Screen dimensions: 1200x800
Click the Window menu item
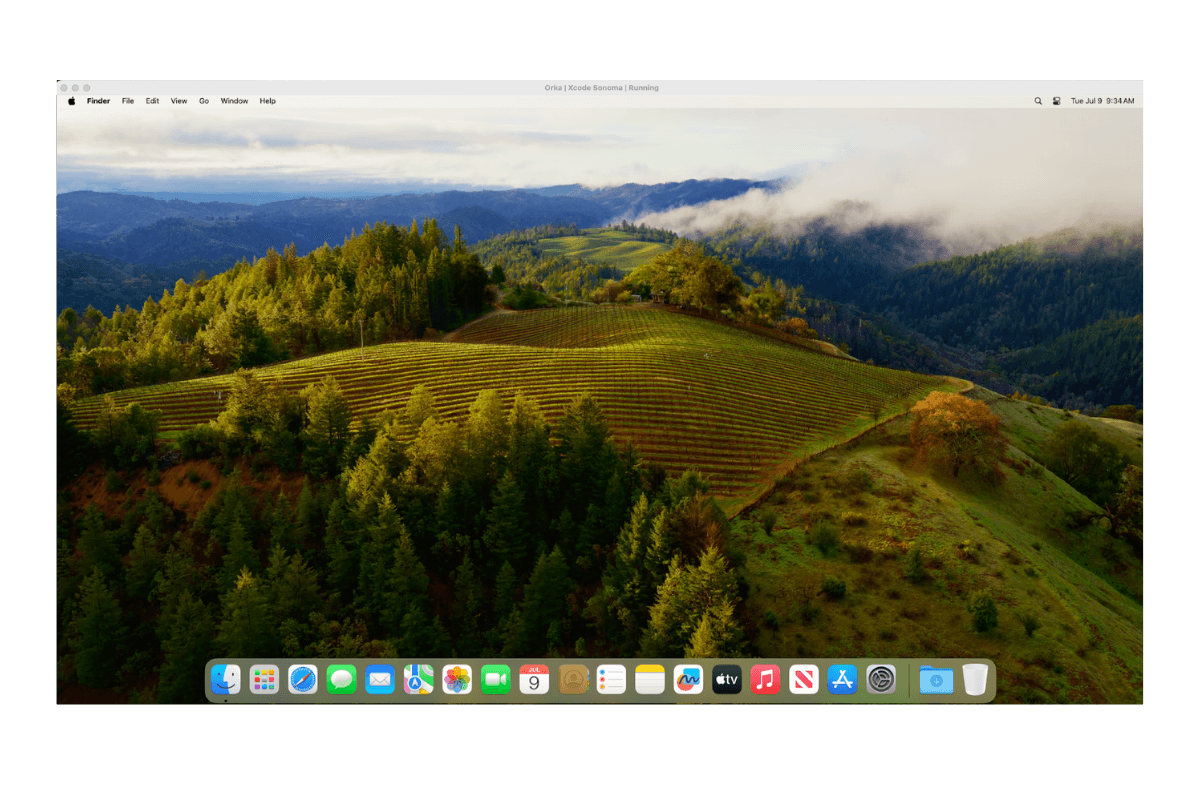point(234,101)
